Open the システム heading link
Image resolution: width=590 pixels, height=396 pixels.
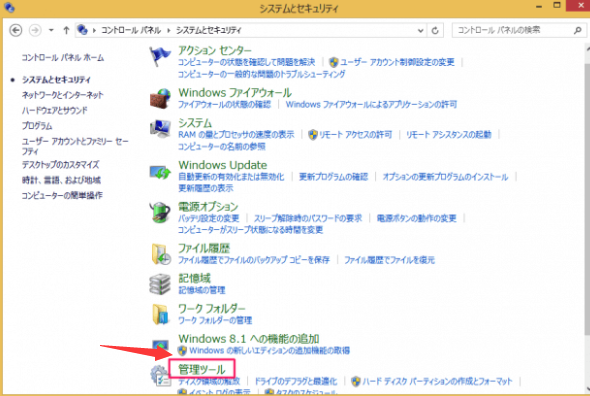(x=195, y=123)
